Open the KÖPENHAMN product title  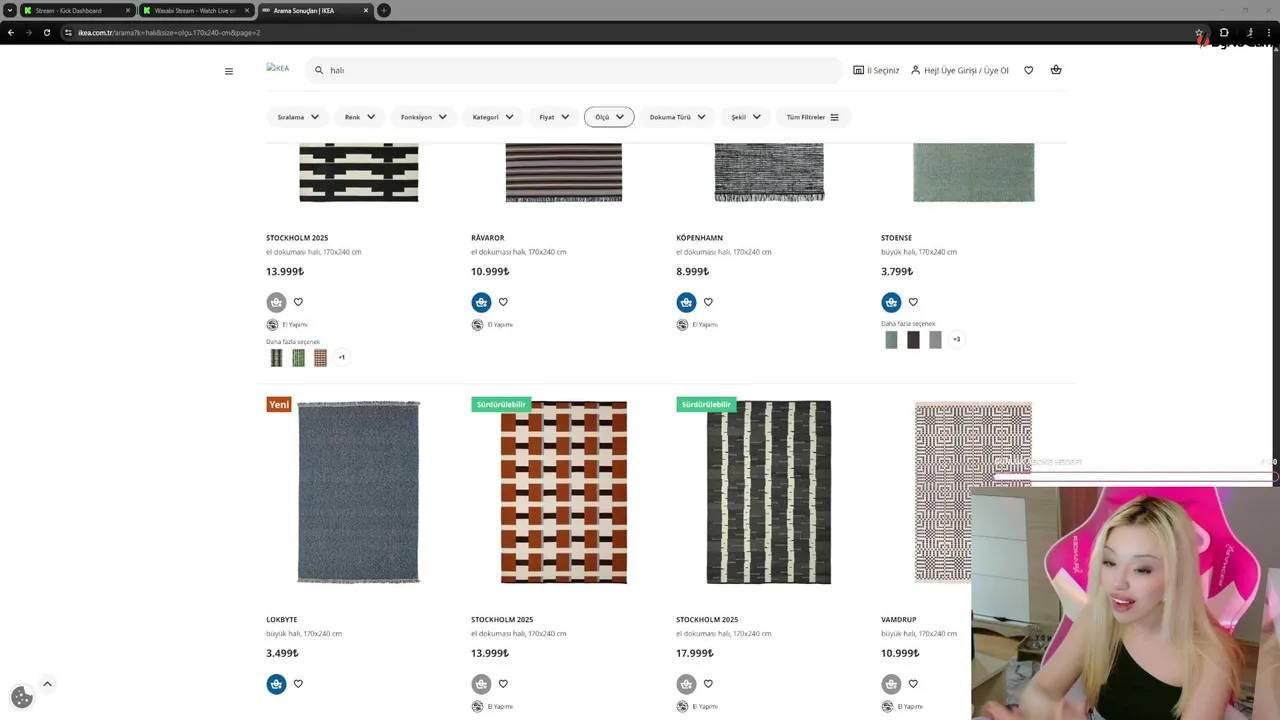click(699, 238)
